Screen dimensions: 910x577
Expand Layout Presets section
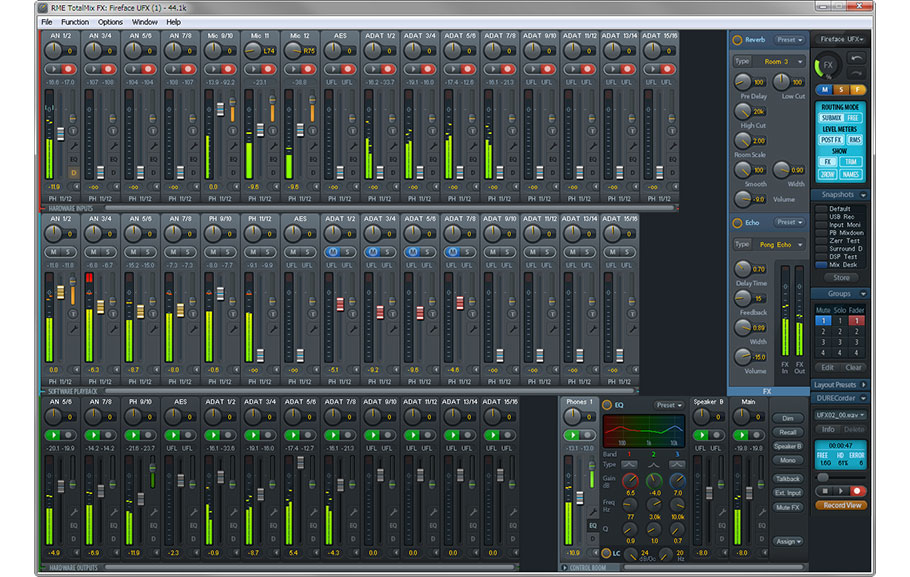click(863, 385)
